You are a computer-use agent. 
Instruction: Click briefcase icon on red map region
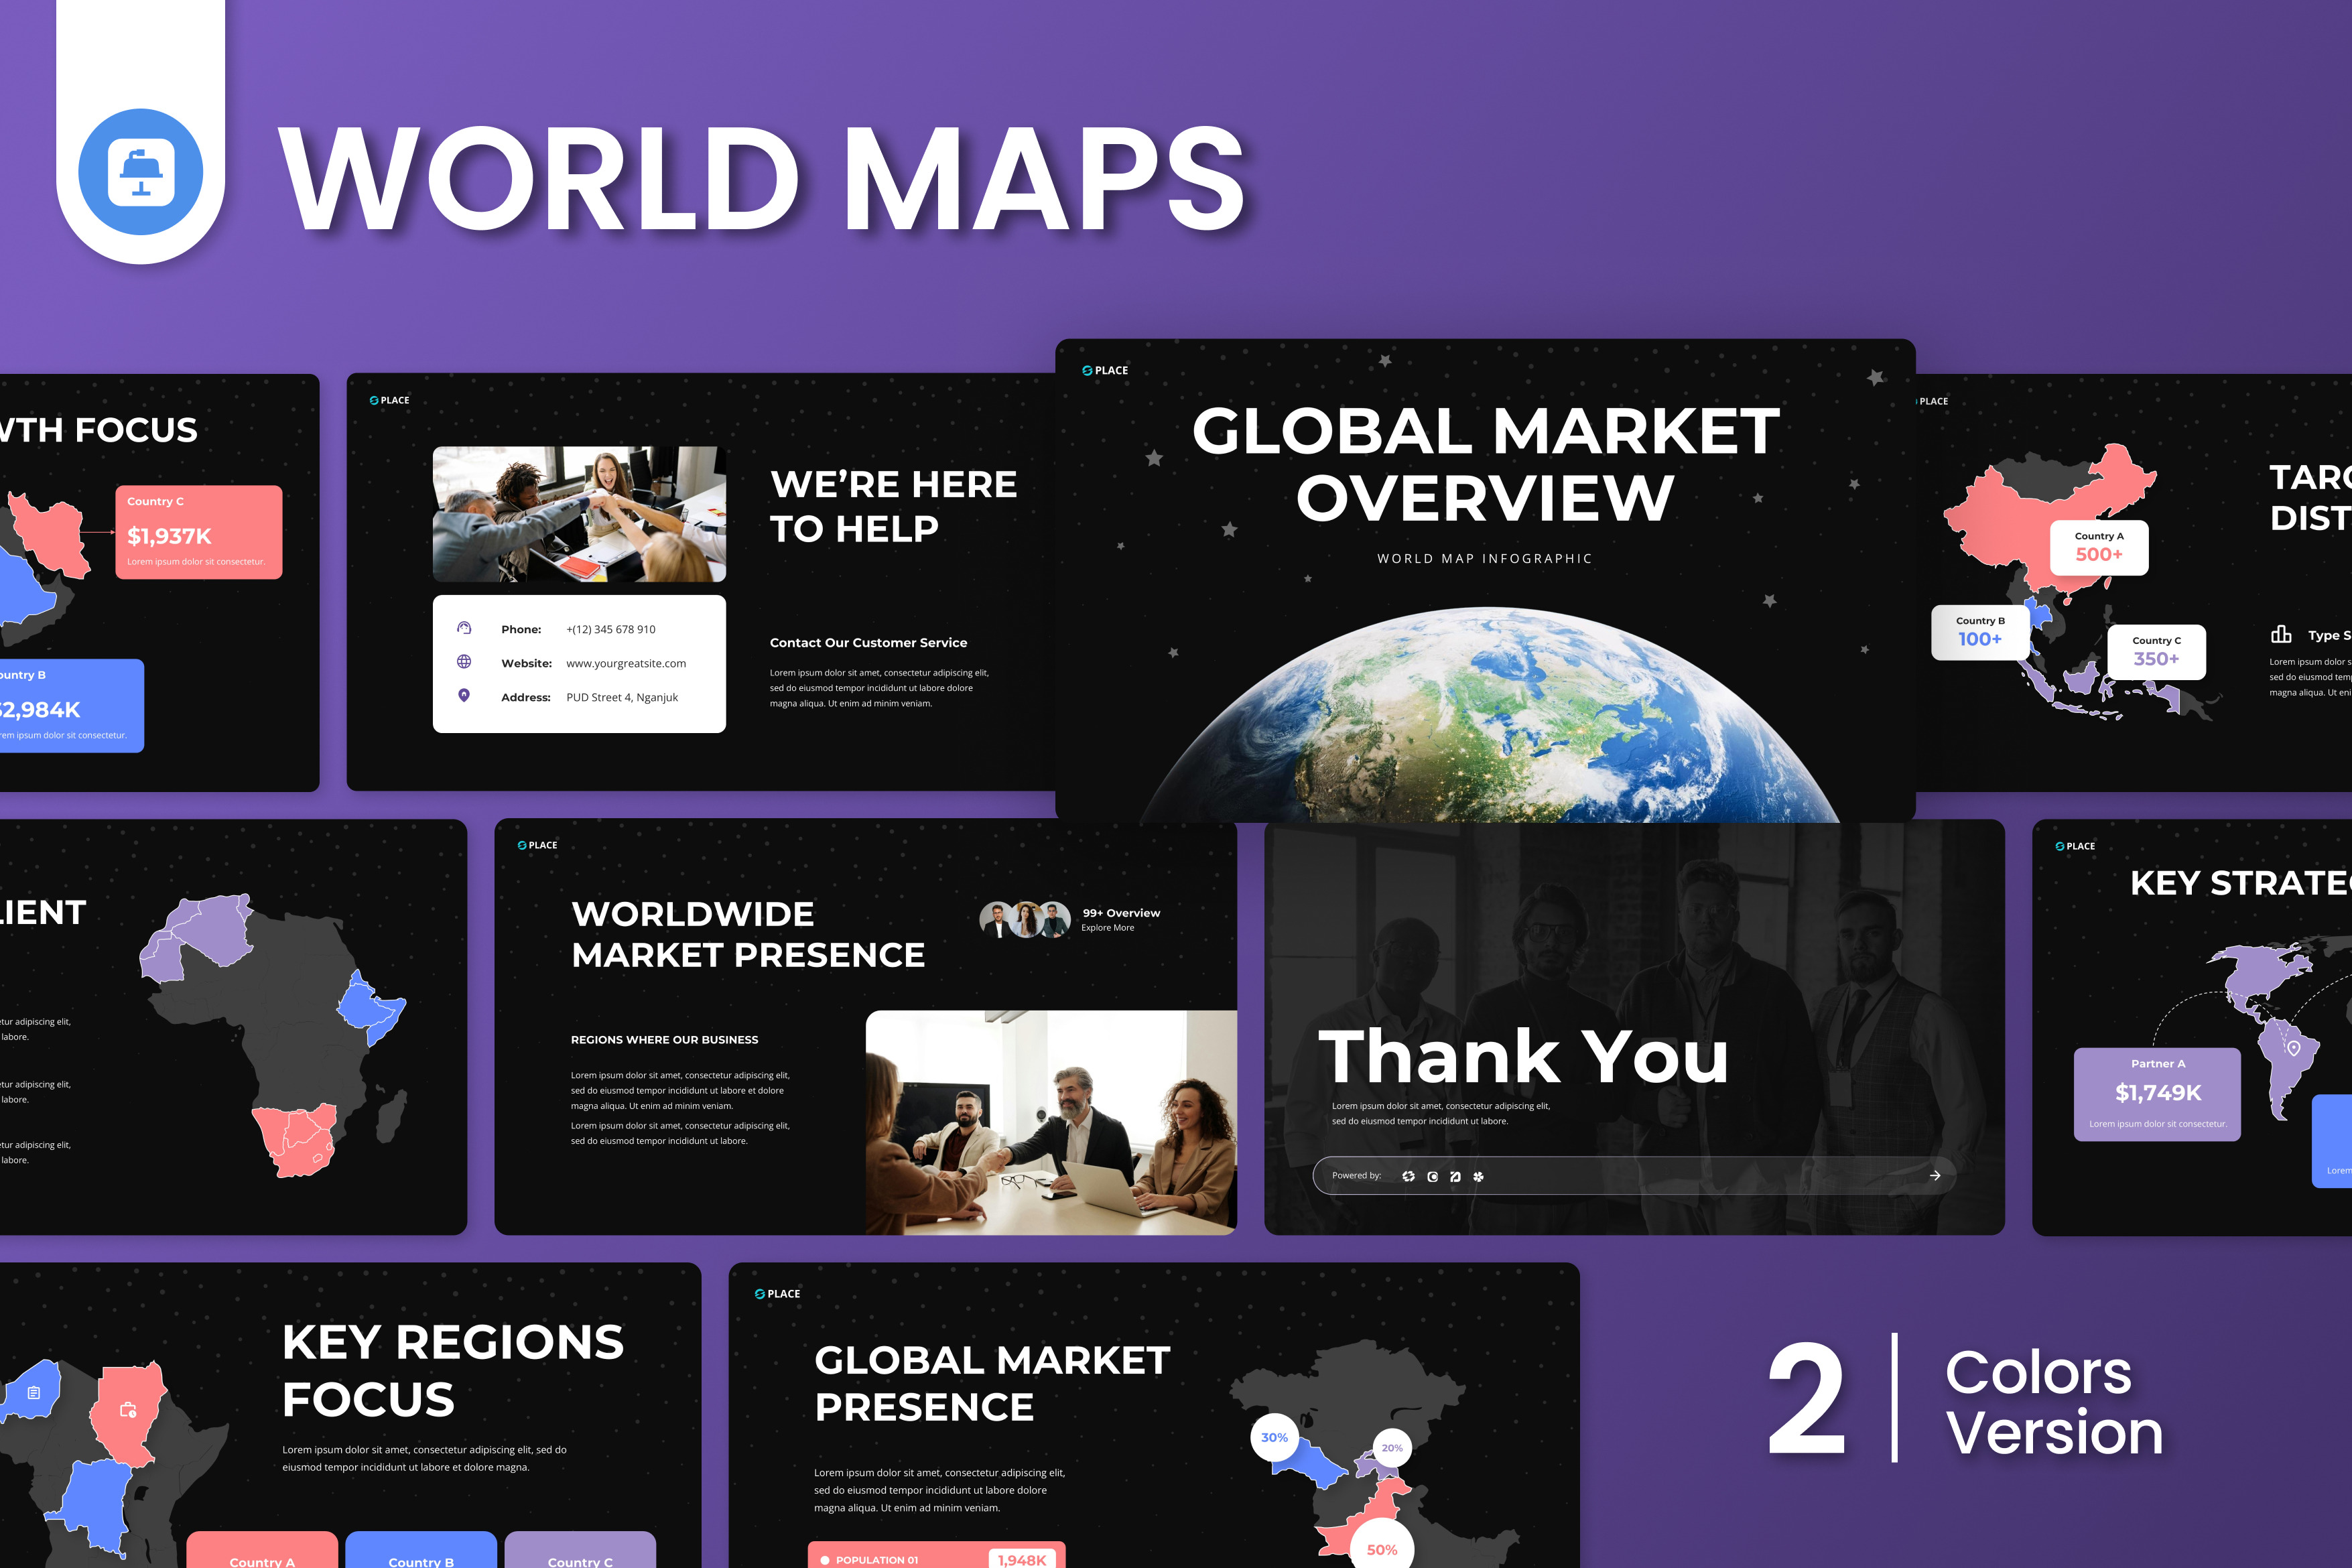click(x=128, y=1410)
